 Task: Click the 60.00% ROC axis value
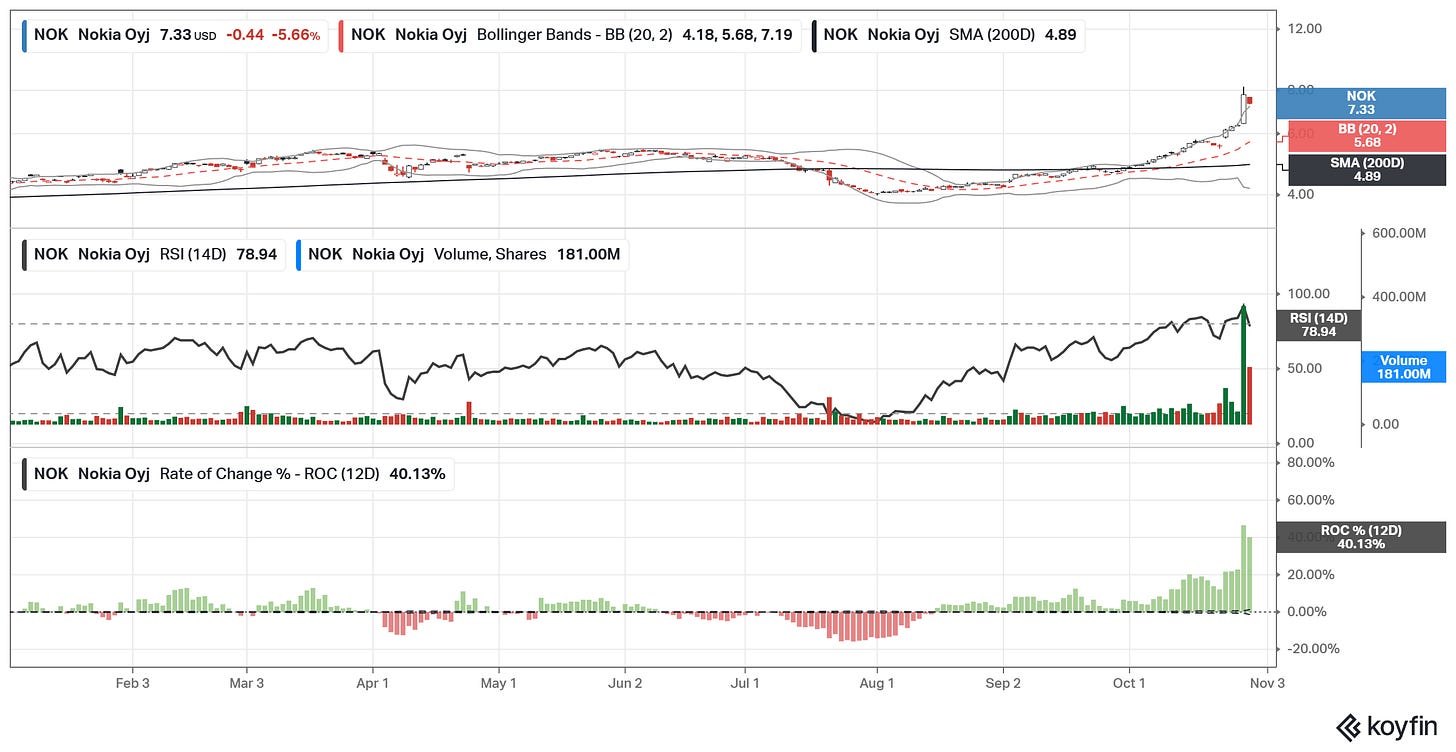pos(1310,500)
